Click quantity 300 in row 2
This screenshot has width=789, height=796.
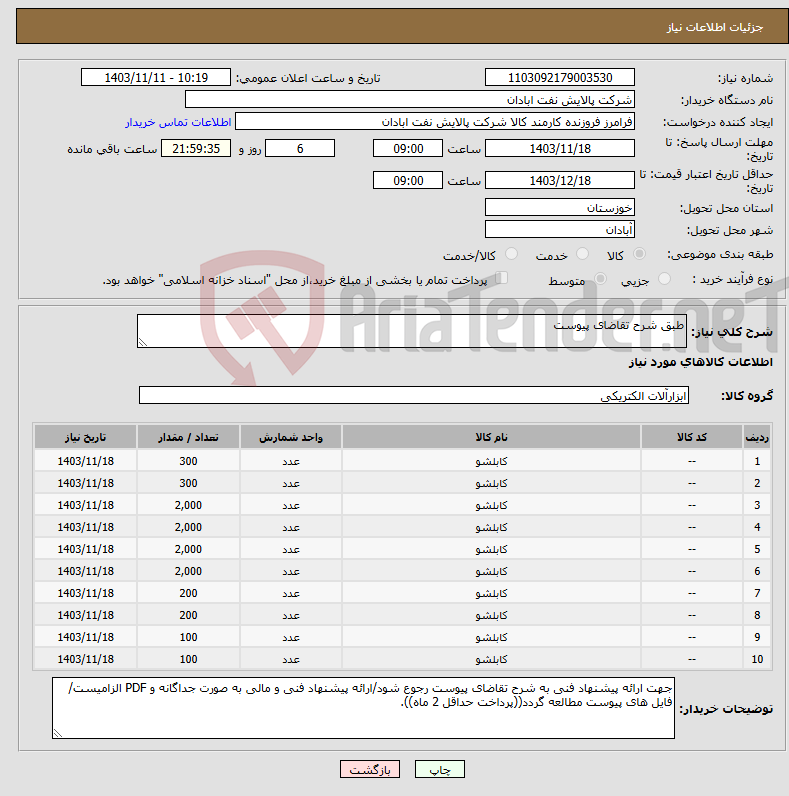188,483
